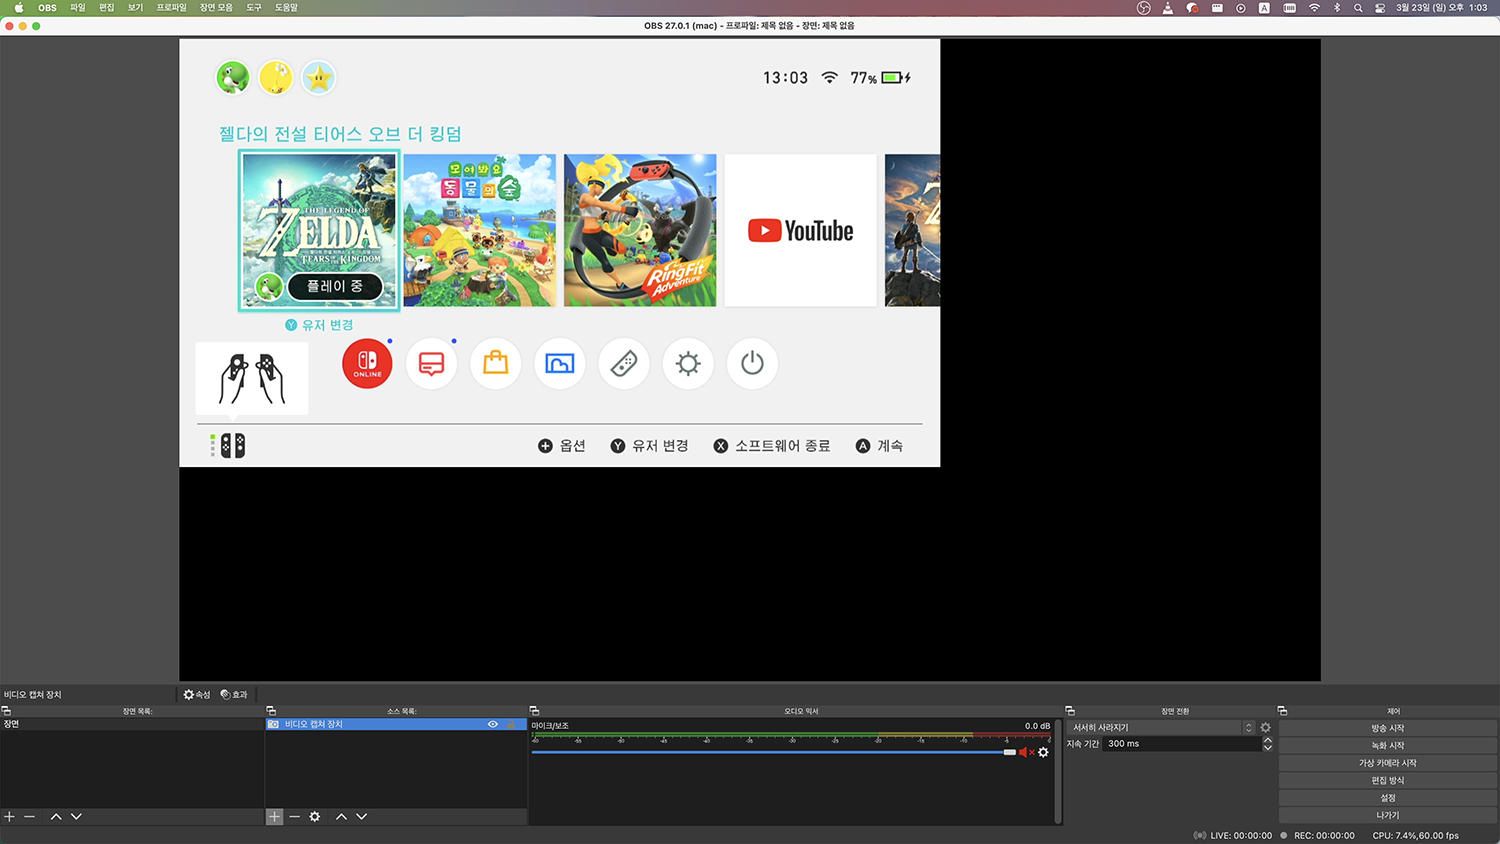
Task: Open transition properties gear icon
Action: coord(1265,727)
